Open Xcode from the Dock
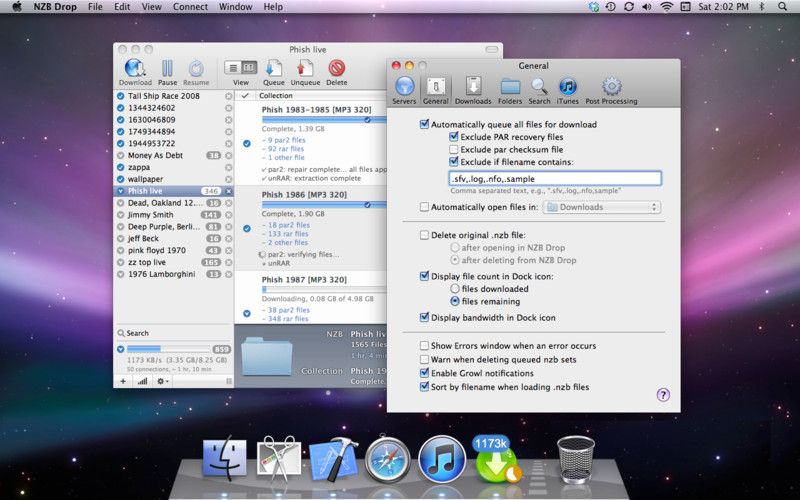Screen dimensions: 800x500 point(333,459)
